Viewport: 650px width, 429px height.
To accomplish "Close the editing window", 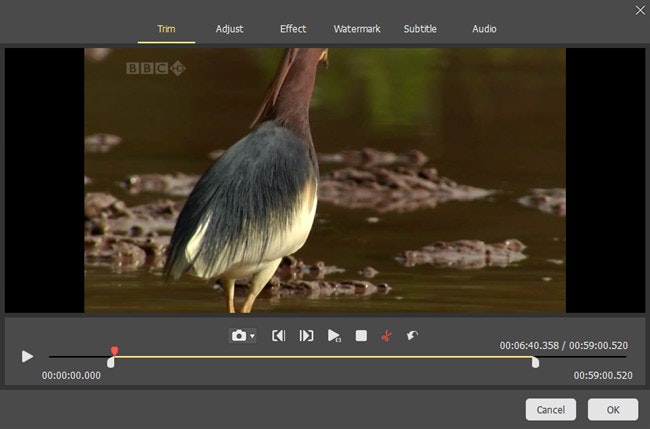I will pyautogui.click(x=639, y=10).
